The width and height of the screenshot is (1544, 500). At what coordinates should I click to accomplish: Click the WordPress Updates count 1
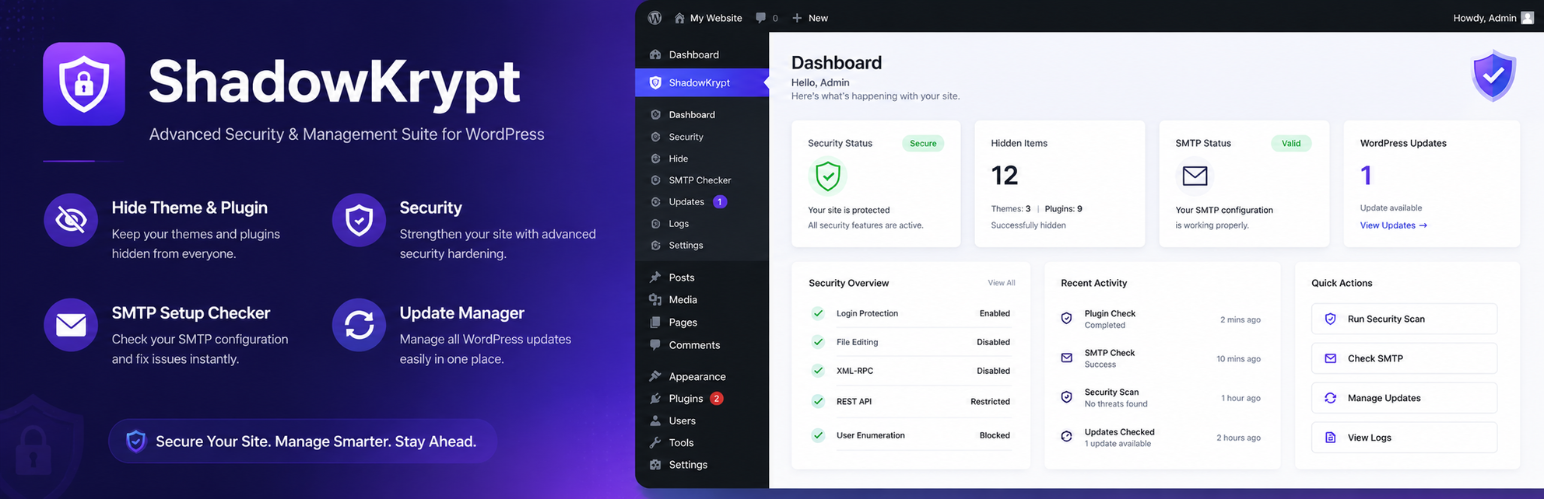click(1366, 176)
